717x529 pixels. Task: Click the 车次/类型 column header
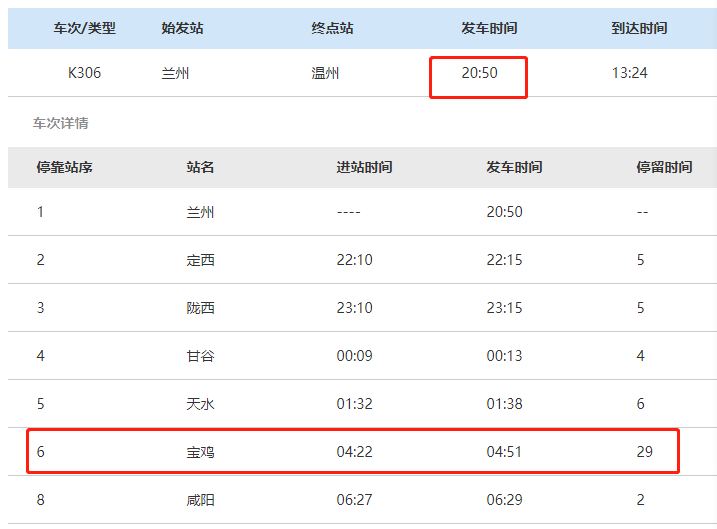[x=85, y=28]
